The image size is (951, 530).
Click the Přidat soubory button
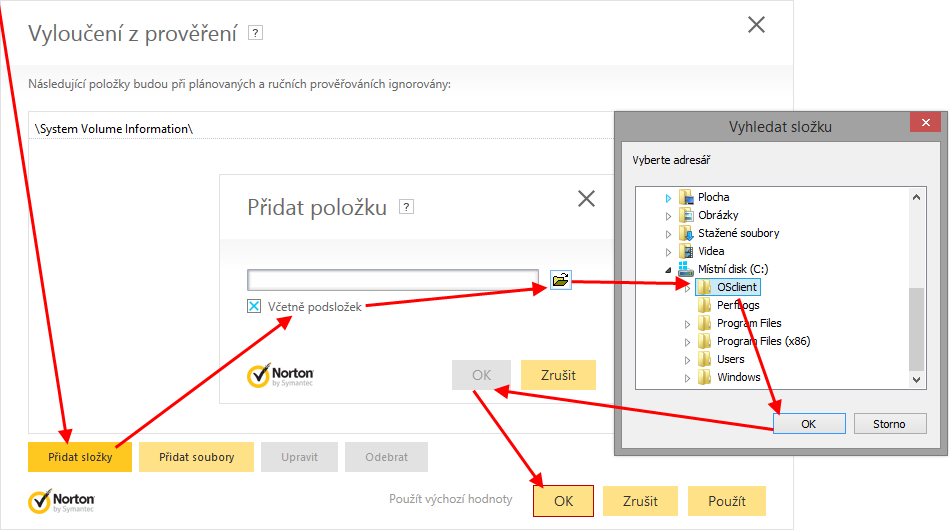click(197, 457)
